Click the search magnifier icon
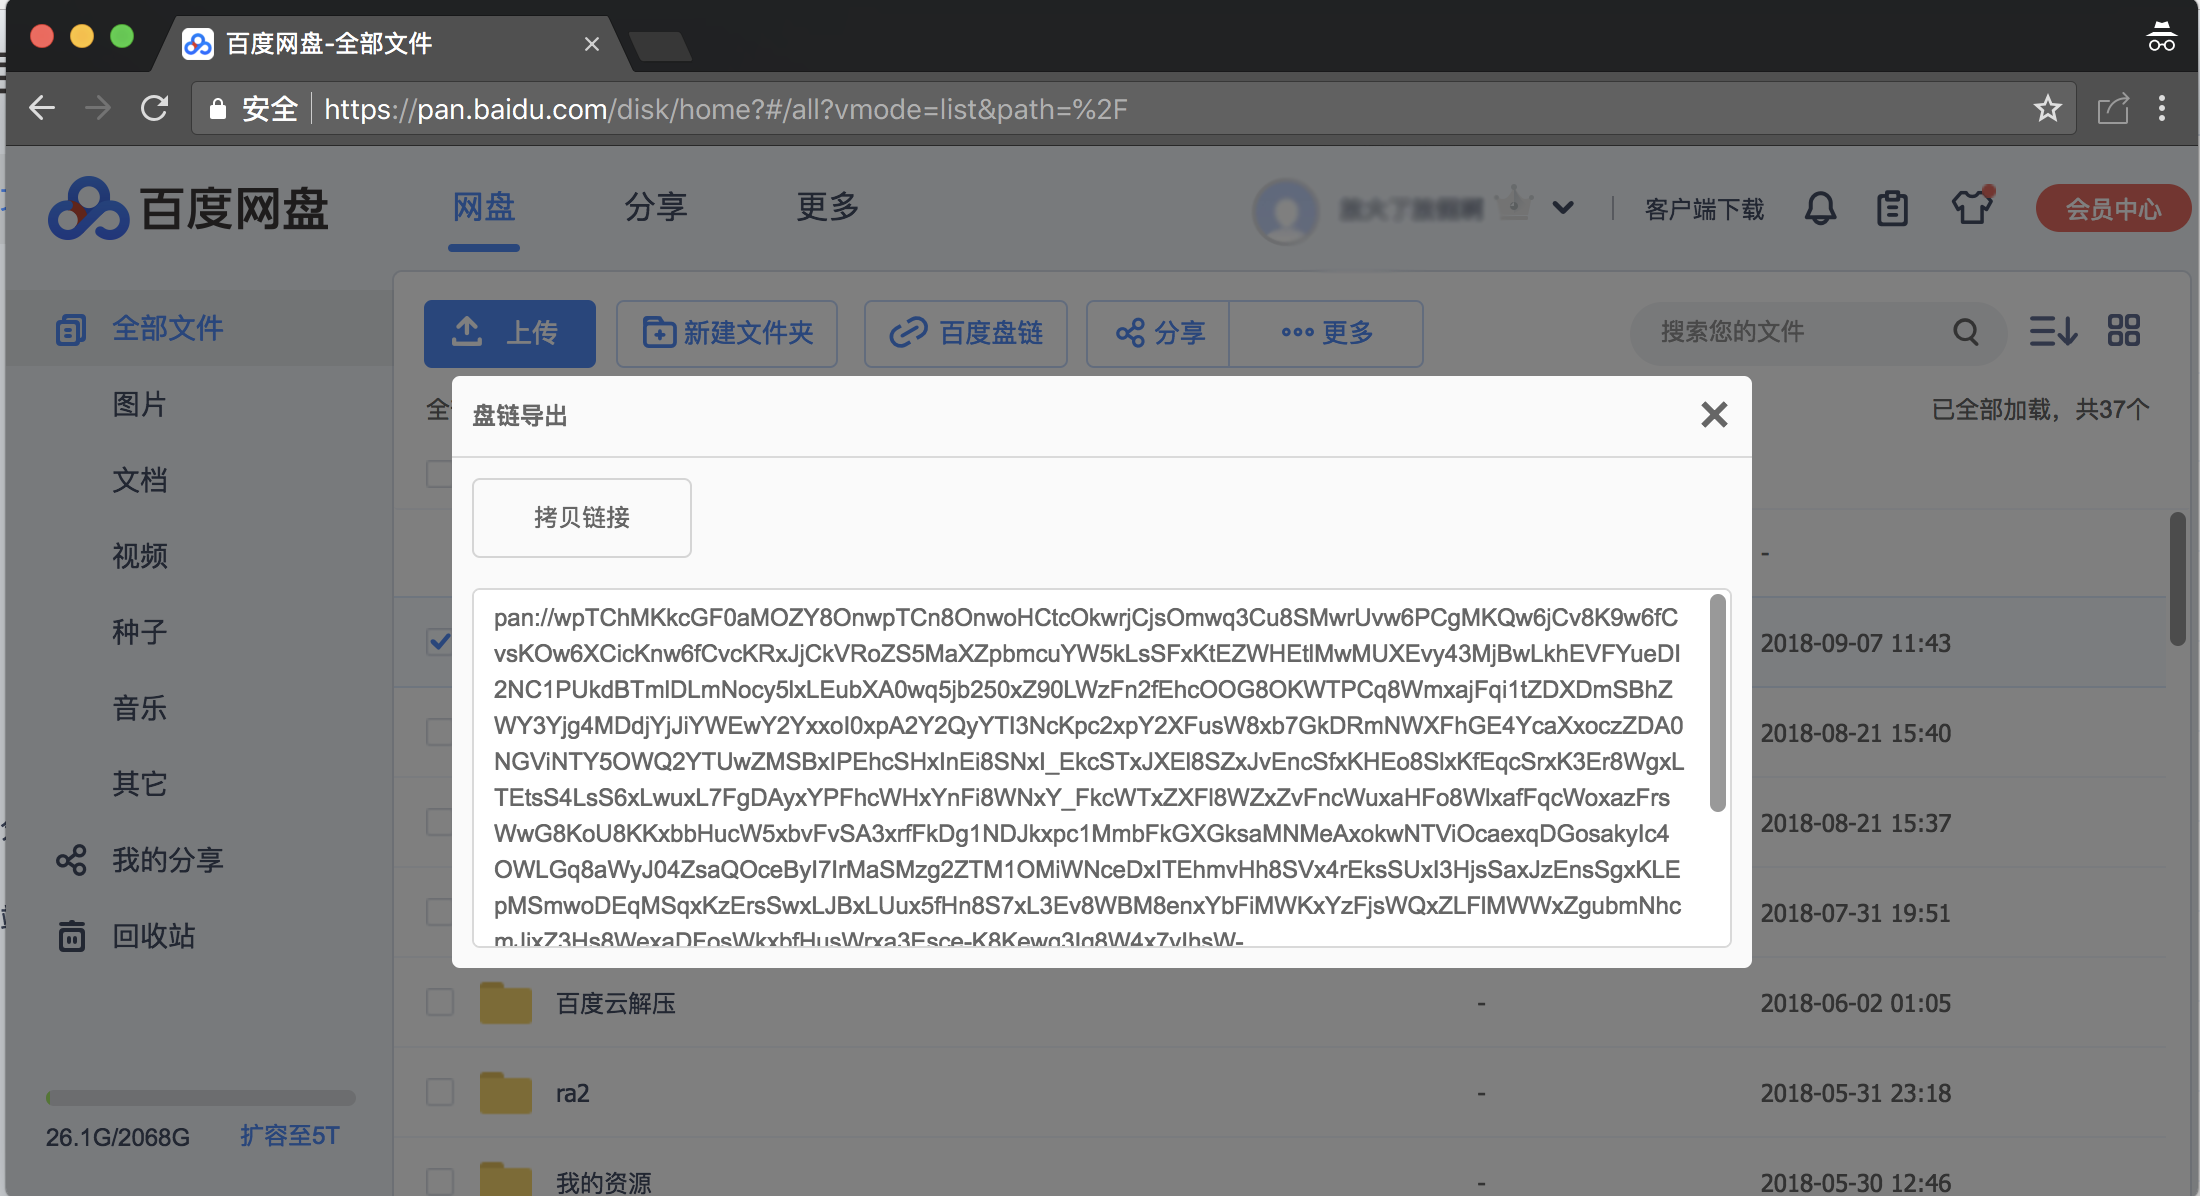The image size is (2200, 1196). (1966, 332)
